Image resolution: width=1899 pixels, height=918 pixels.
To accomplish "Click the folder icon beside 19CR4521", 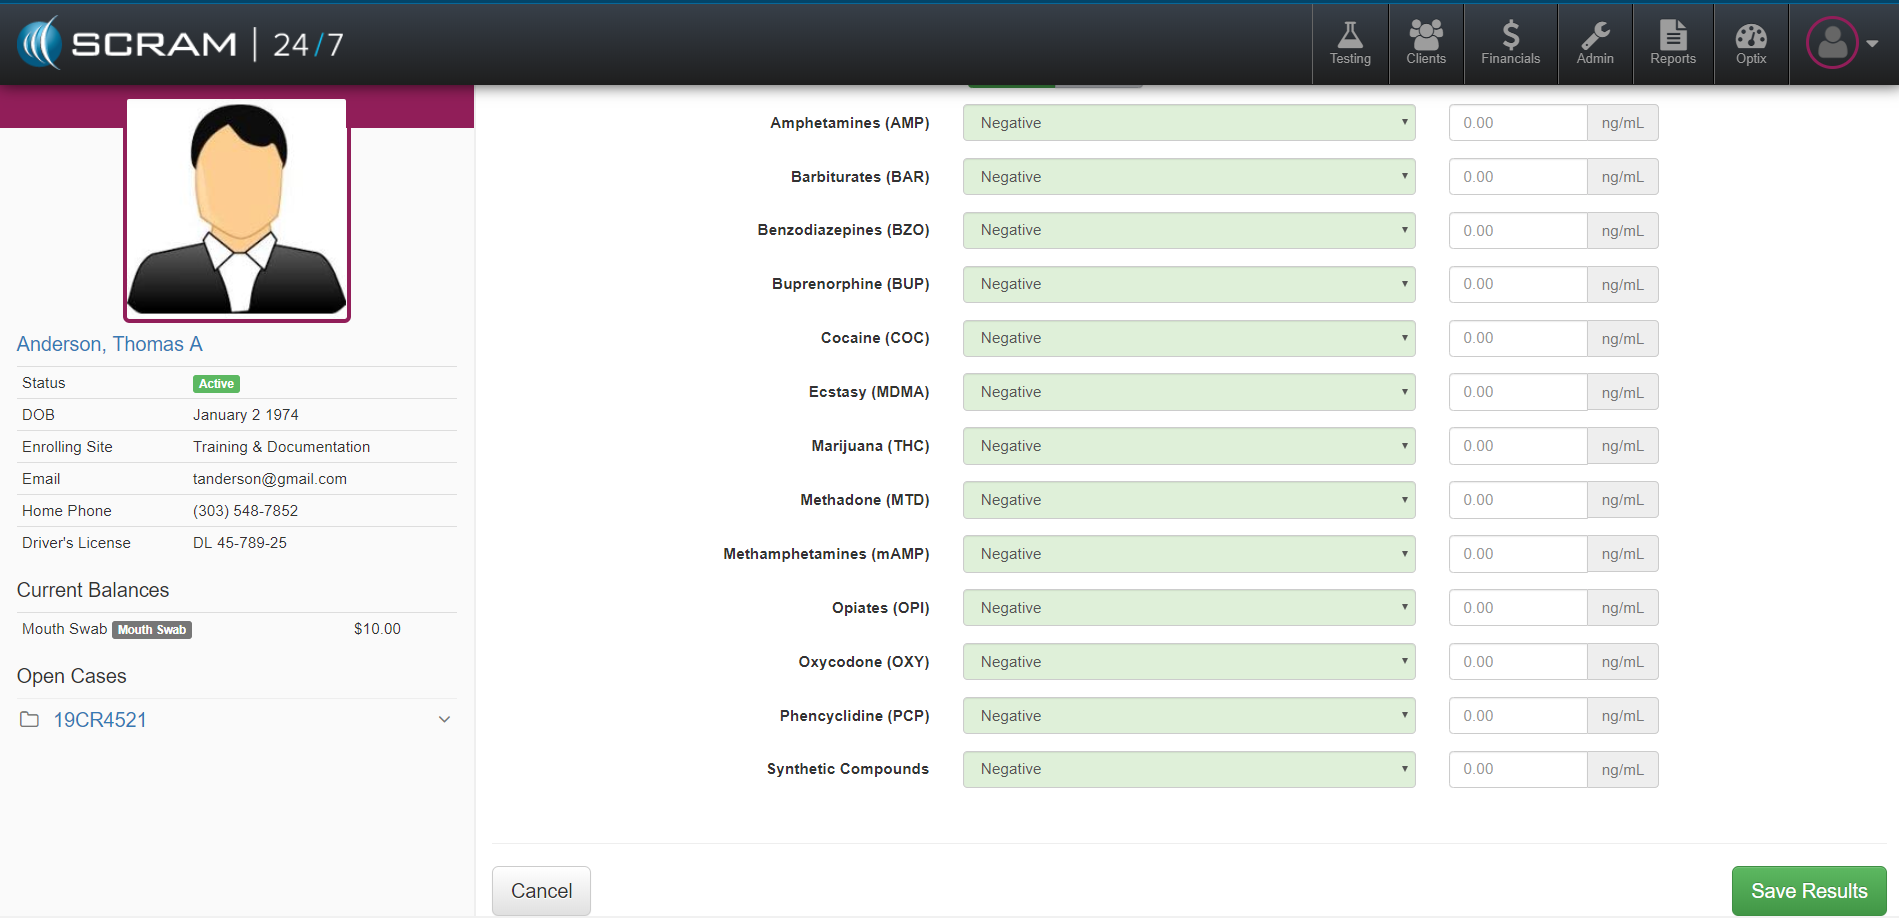I will (30, 720).
